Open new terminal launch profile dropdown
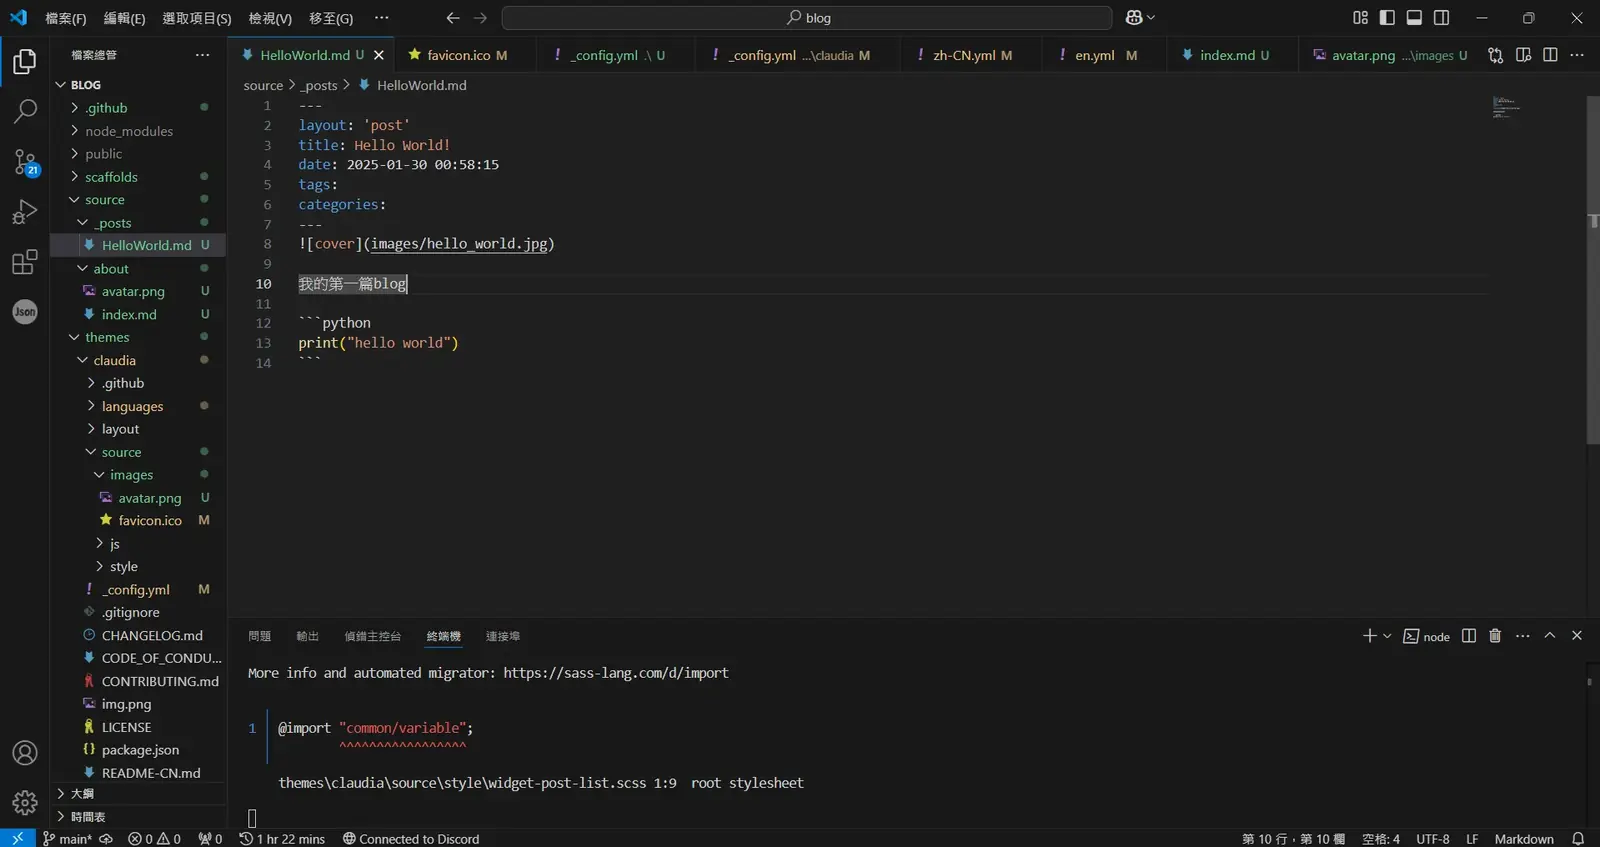The height and width of the screenshot is (847, 1600). (1387, 636)
